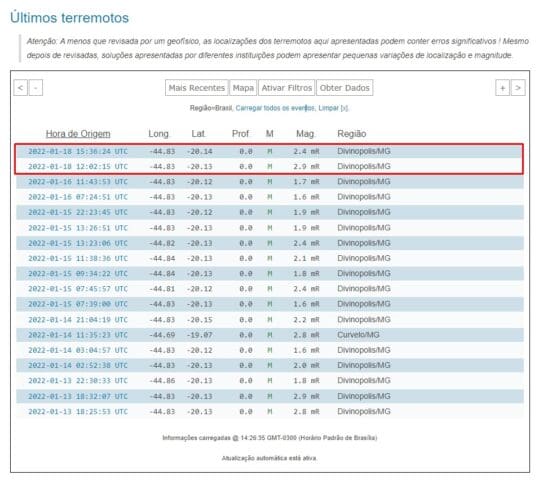The image size is (539, 480).
Task: Sort by Hora de Origem header
Action: pos(78,134)
